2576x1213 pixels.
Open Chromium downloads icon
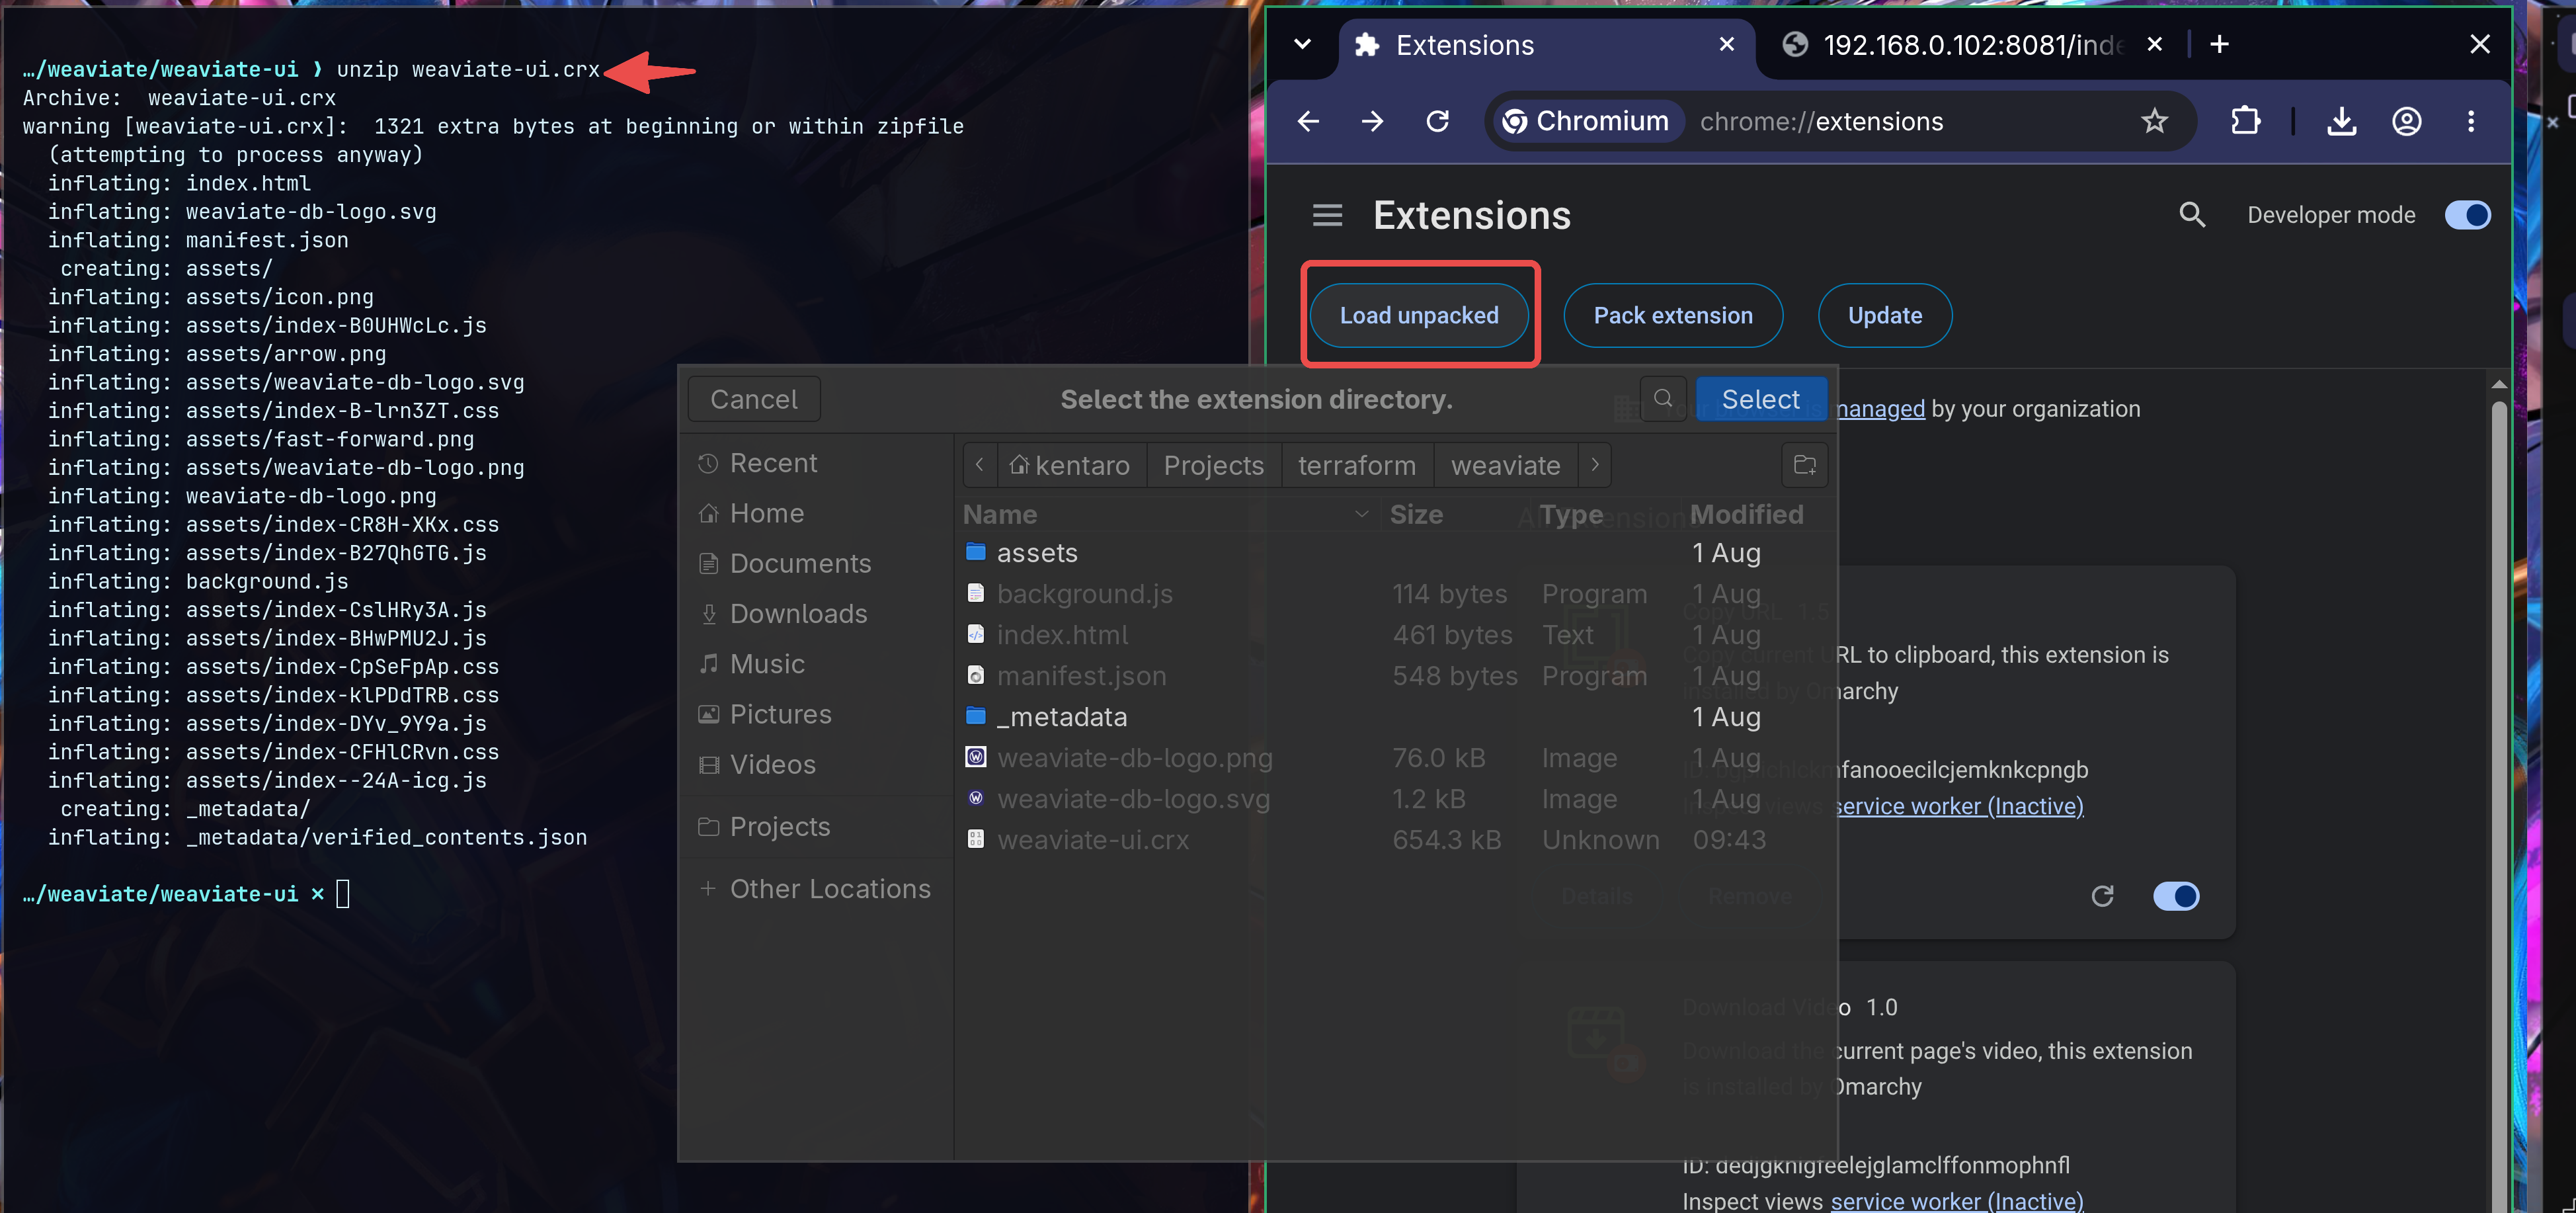(2341, 122)
